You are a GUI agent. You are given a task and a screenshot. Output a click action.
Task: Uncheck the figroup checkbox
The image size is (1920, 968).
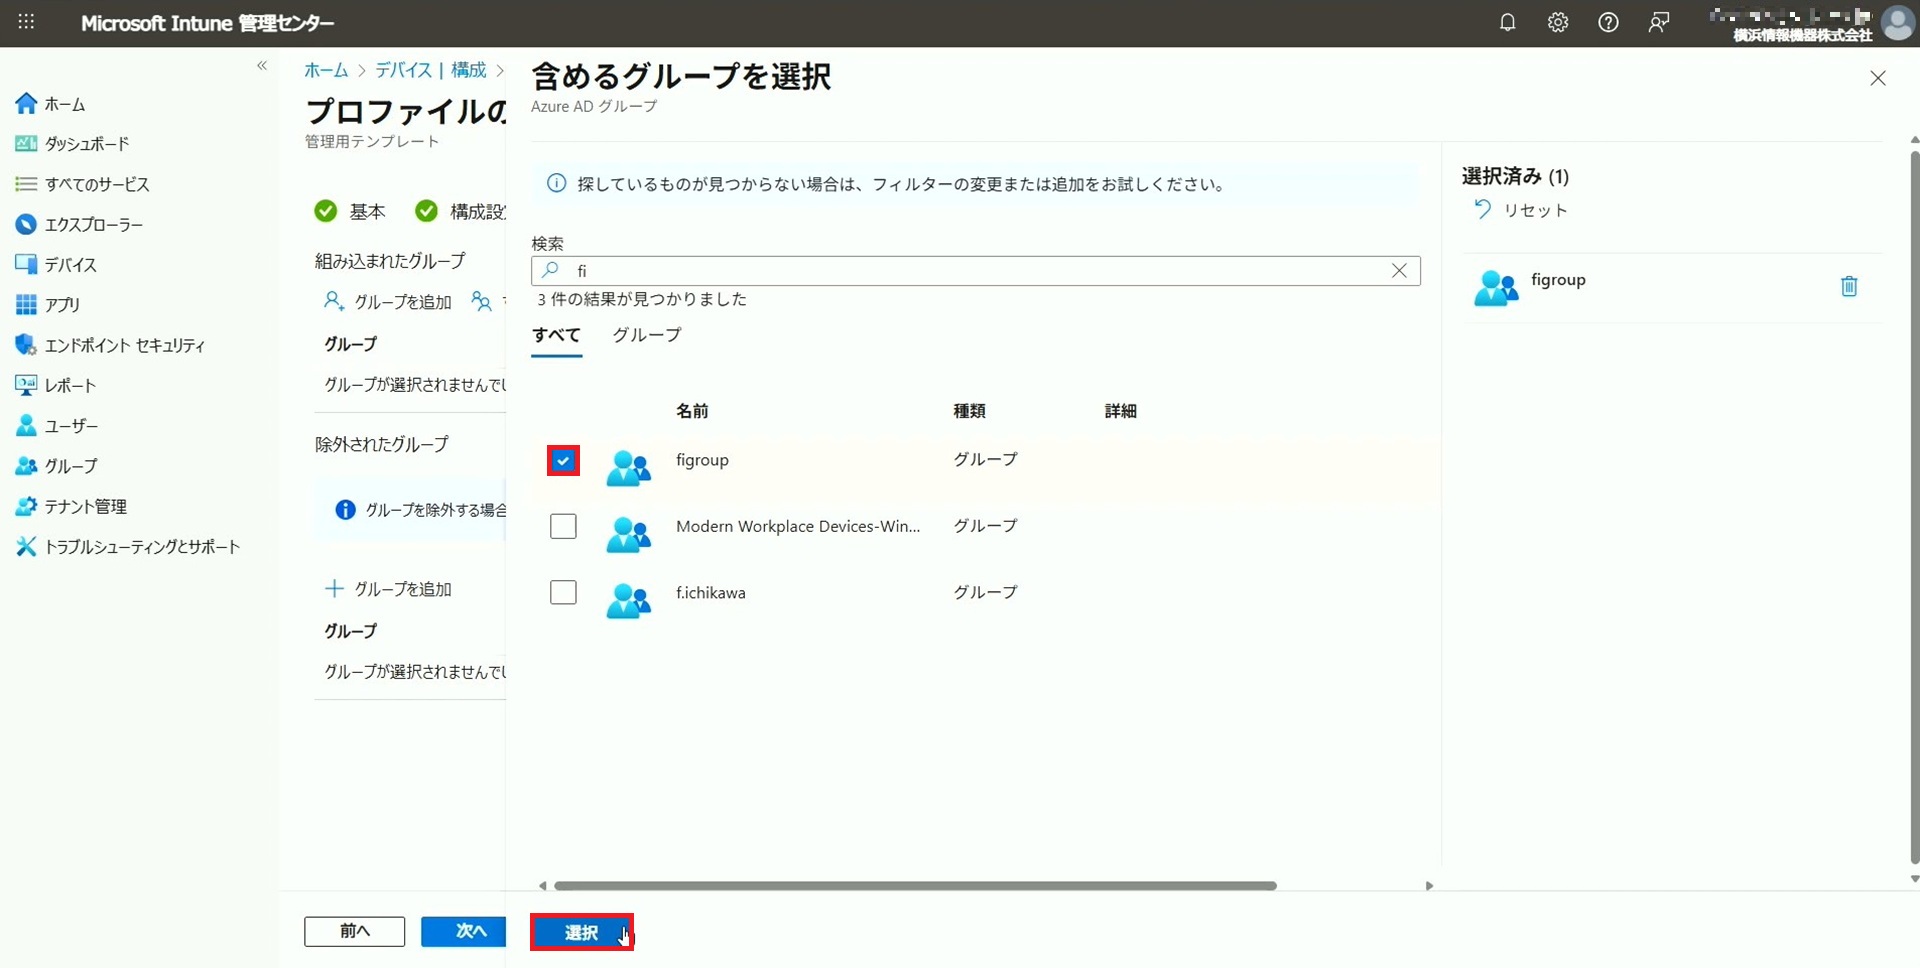coord(563,461)
